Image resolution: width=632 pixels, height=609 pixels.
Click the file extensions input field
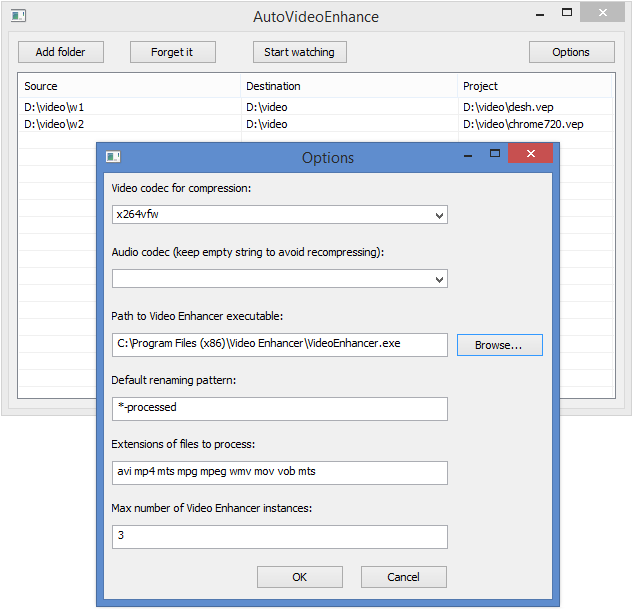click(x=280, y=473)
